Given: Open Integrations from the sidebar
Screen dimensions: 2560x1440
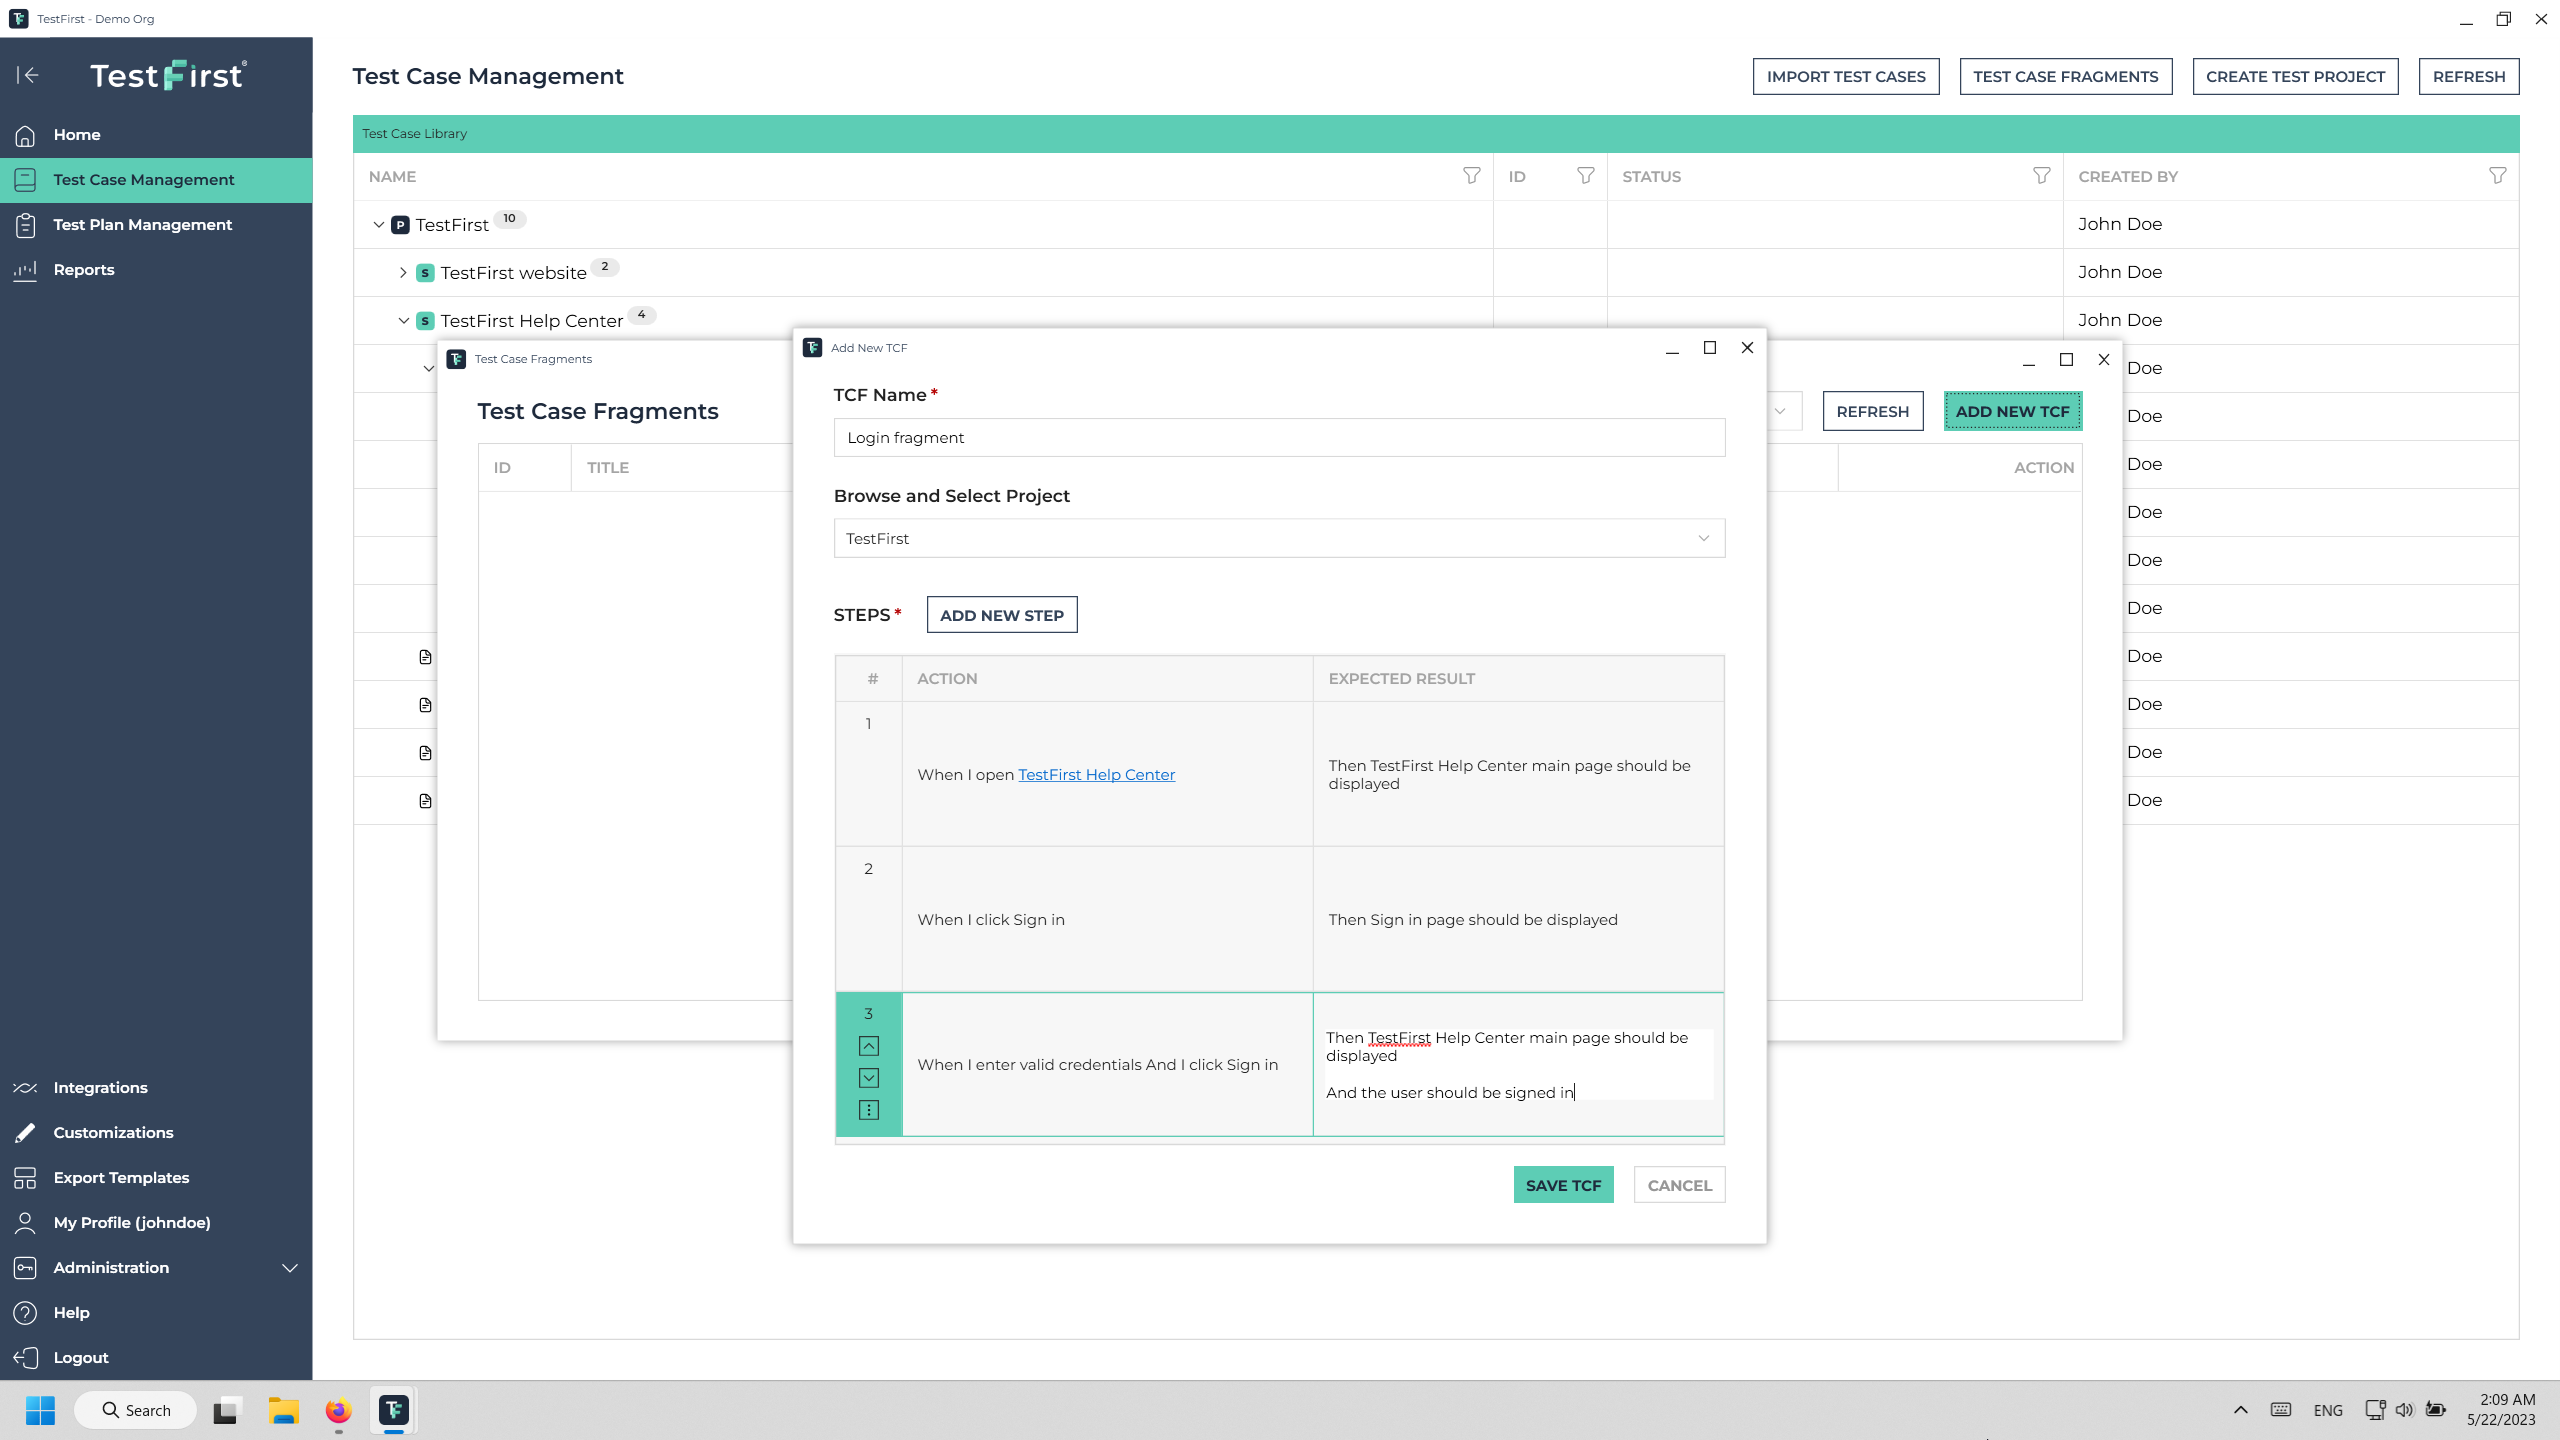Looking at the screenshot, I should point(100,1087).
